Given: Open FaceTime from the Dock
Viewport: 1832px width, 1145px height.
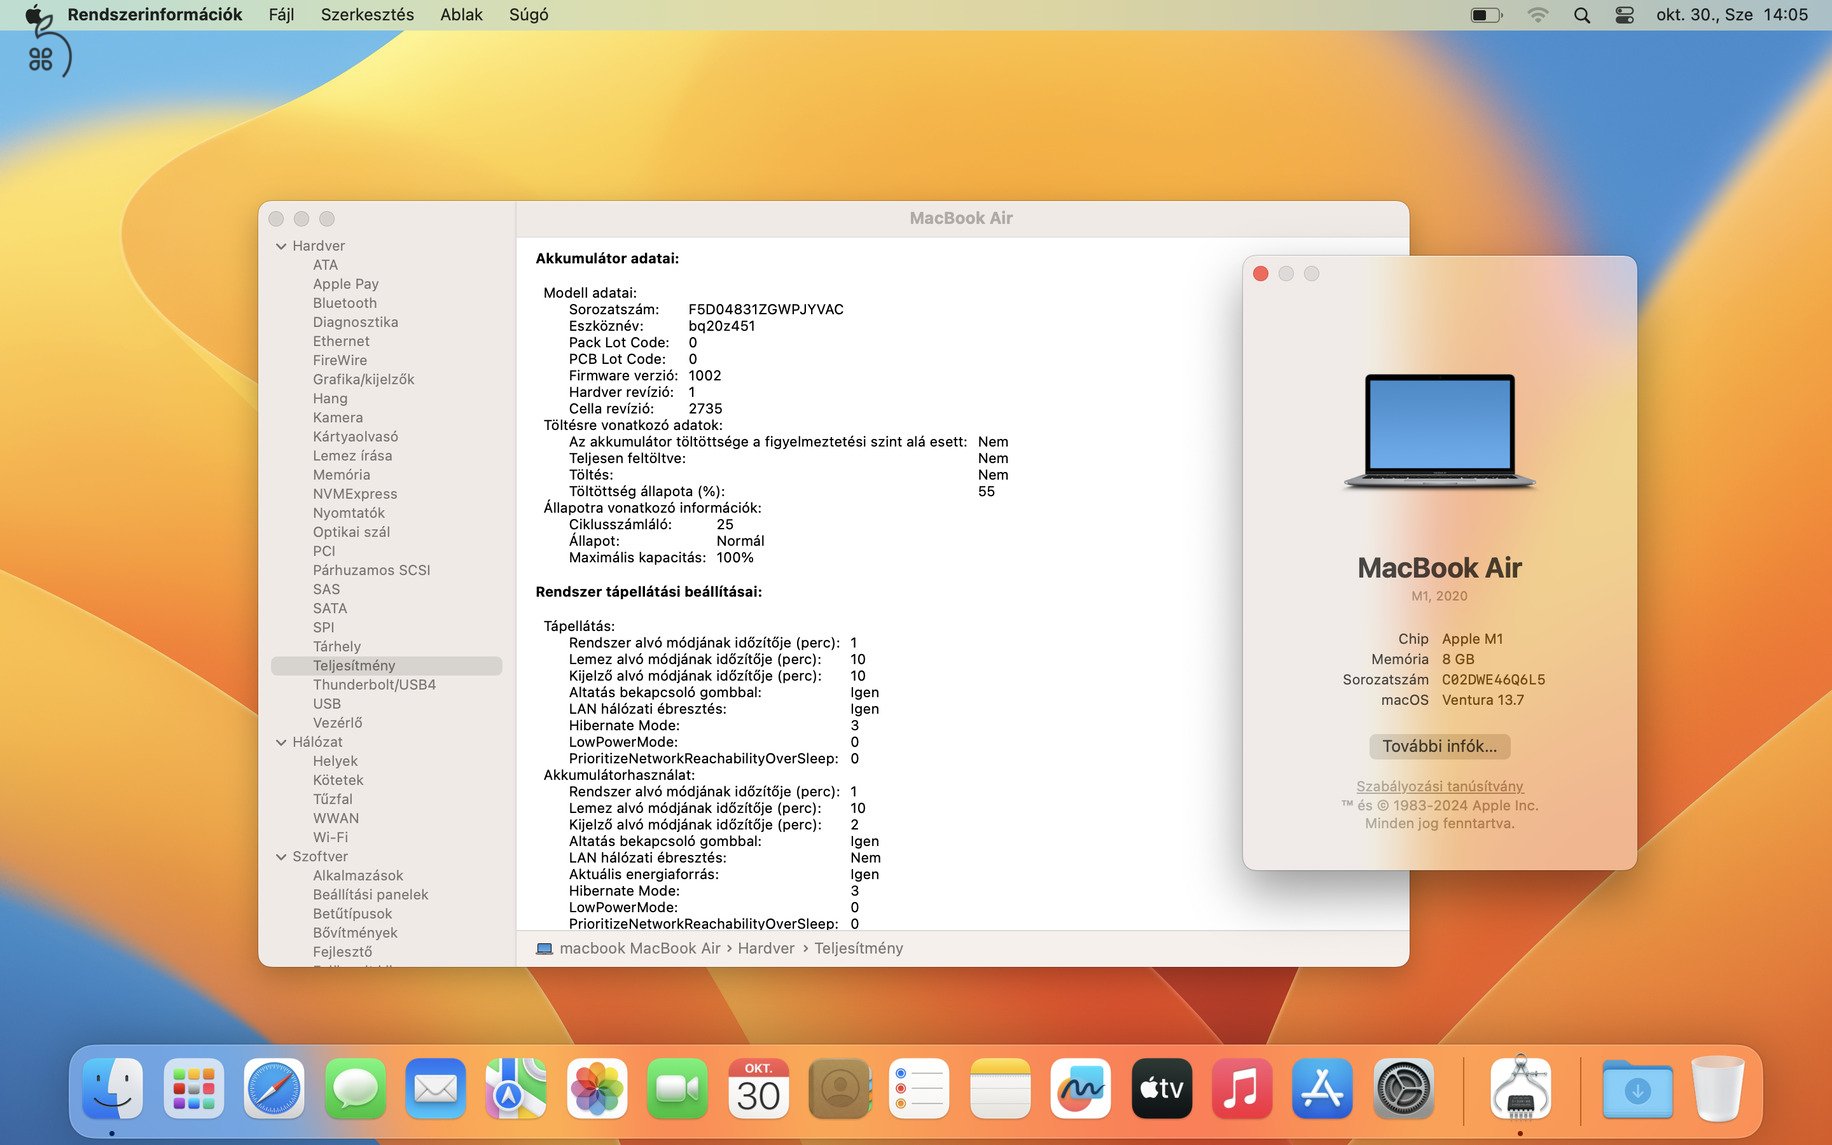Looking at the screenshot, I should click(x=678, y=1088).
